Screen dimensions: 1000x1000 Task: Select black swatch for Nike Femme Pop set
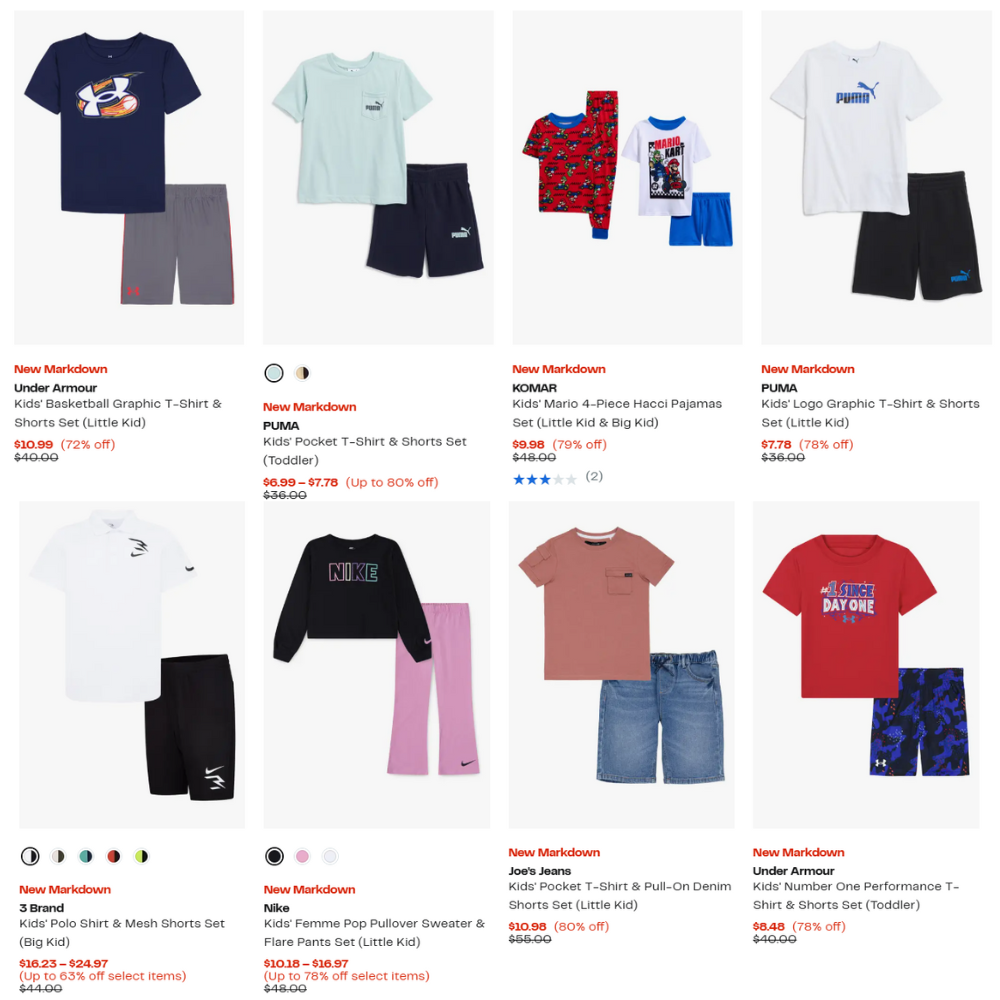click(274, 856)
